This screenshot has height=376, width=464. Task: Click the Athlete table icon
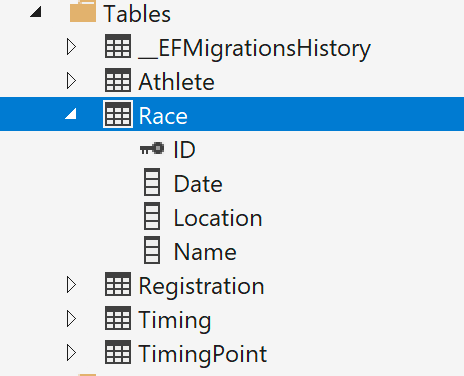click(x=118, y=80)
